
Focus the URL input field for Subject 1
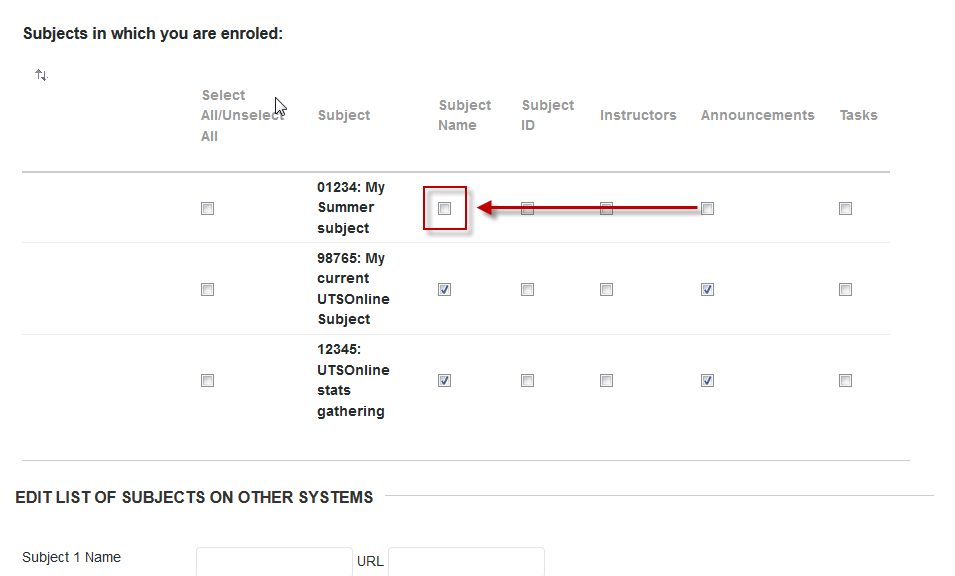[466, 561]
